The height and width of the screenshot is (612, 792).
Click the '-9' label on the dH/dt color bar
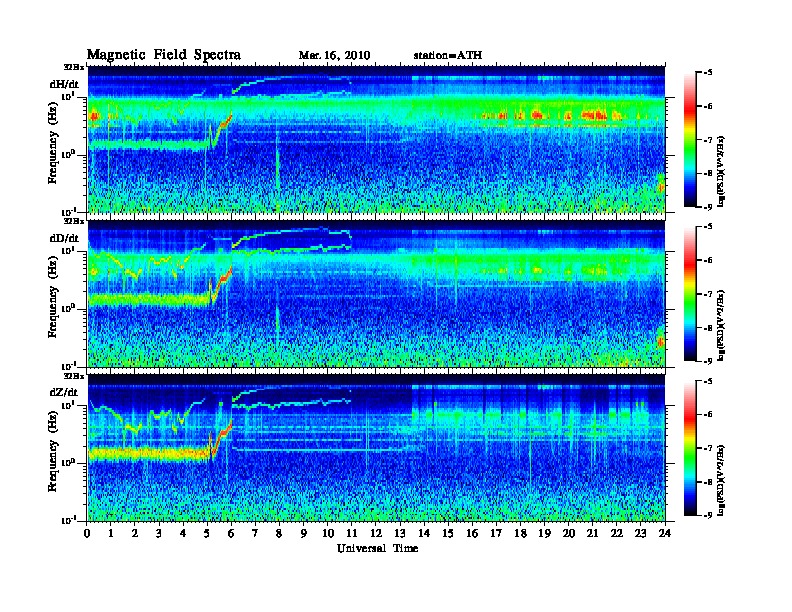[708, 207]
